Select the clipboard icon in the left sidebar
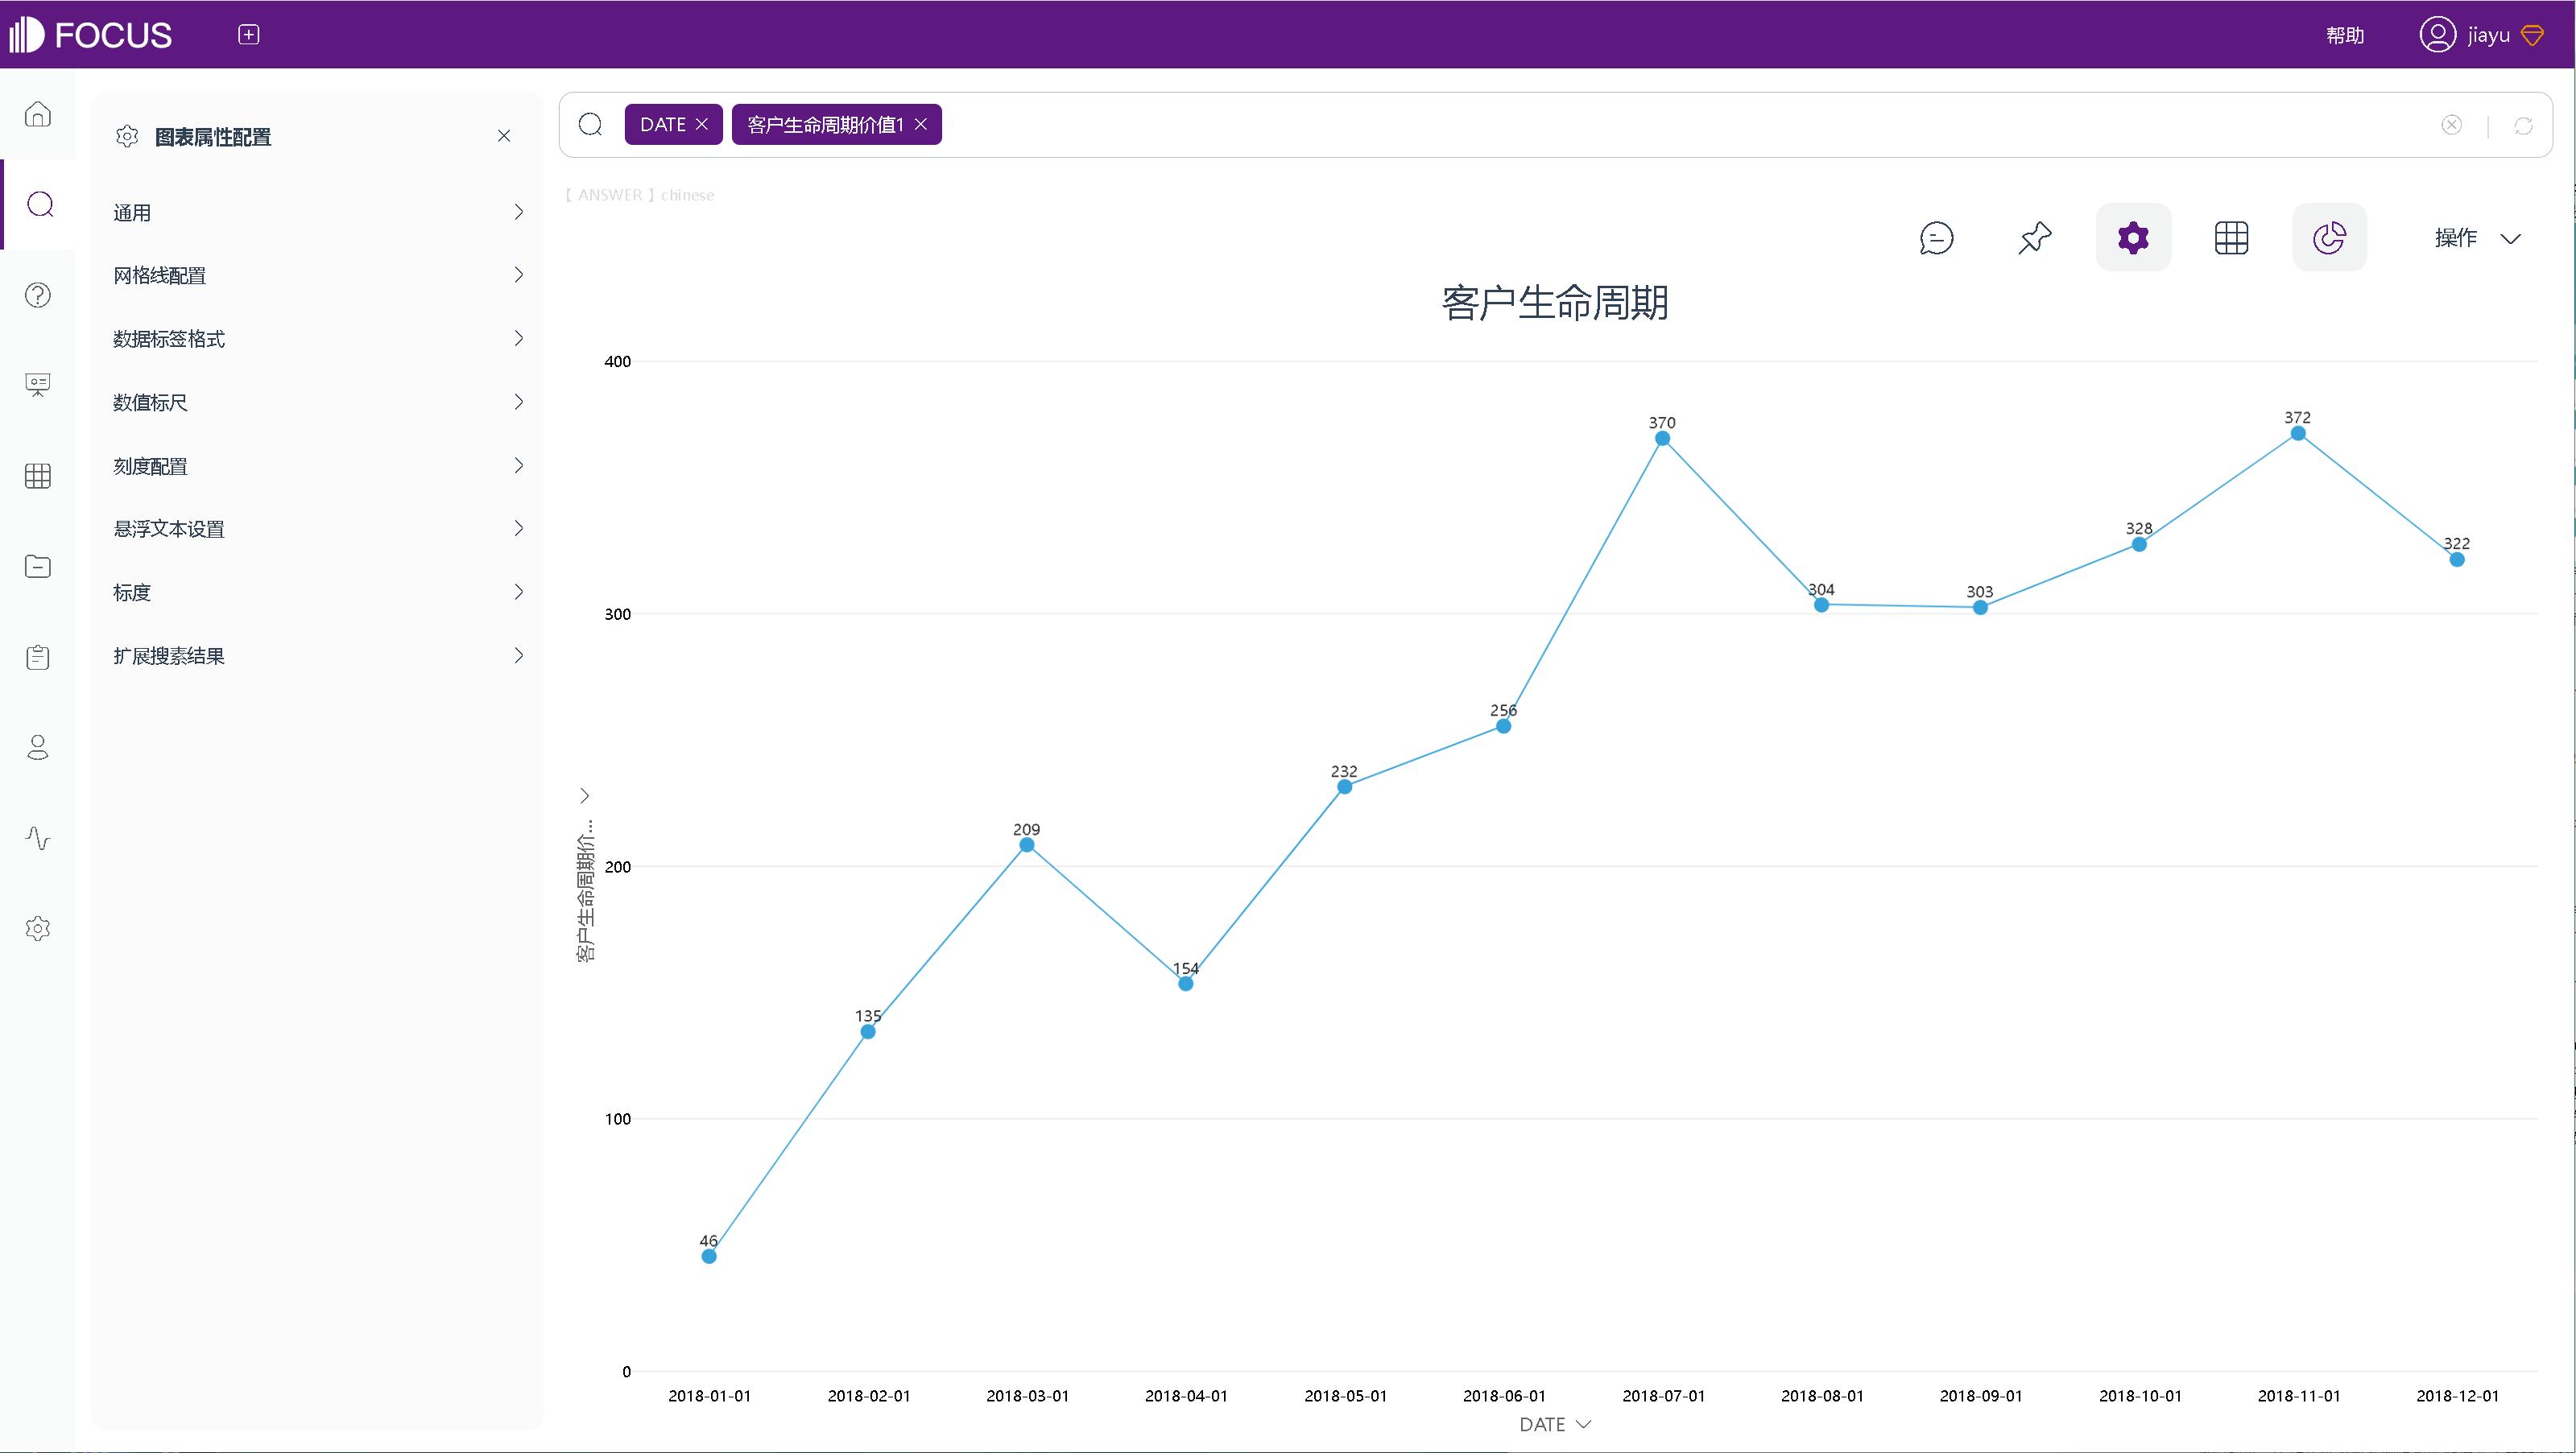 point(37,656)
